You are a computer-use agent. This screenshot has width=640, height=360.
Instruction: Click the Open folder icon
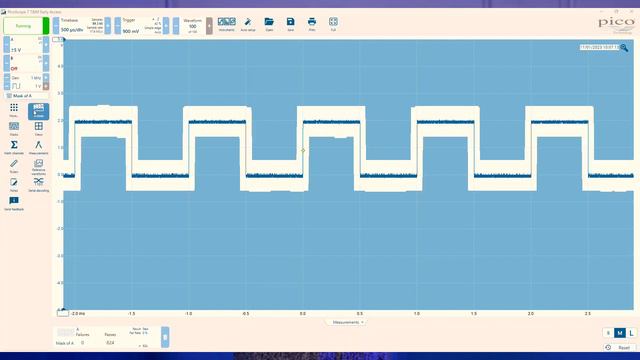point(269,24)
